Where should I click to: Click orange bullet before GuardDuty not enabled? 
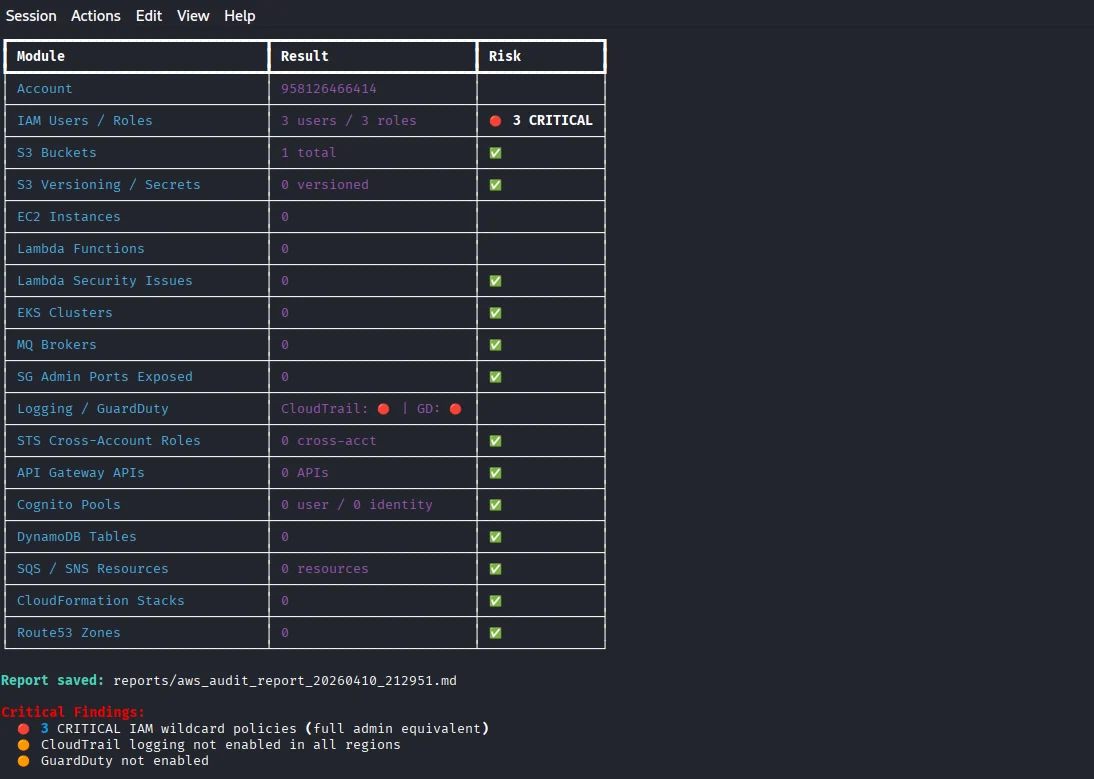coord(24,761)
